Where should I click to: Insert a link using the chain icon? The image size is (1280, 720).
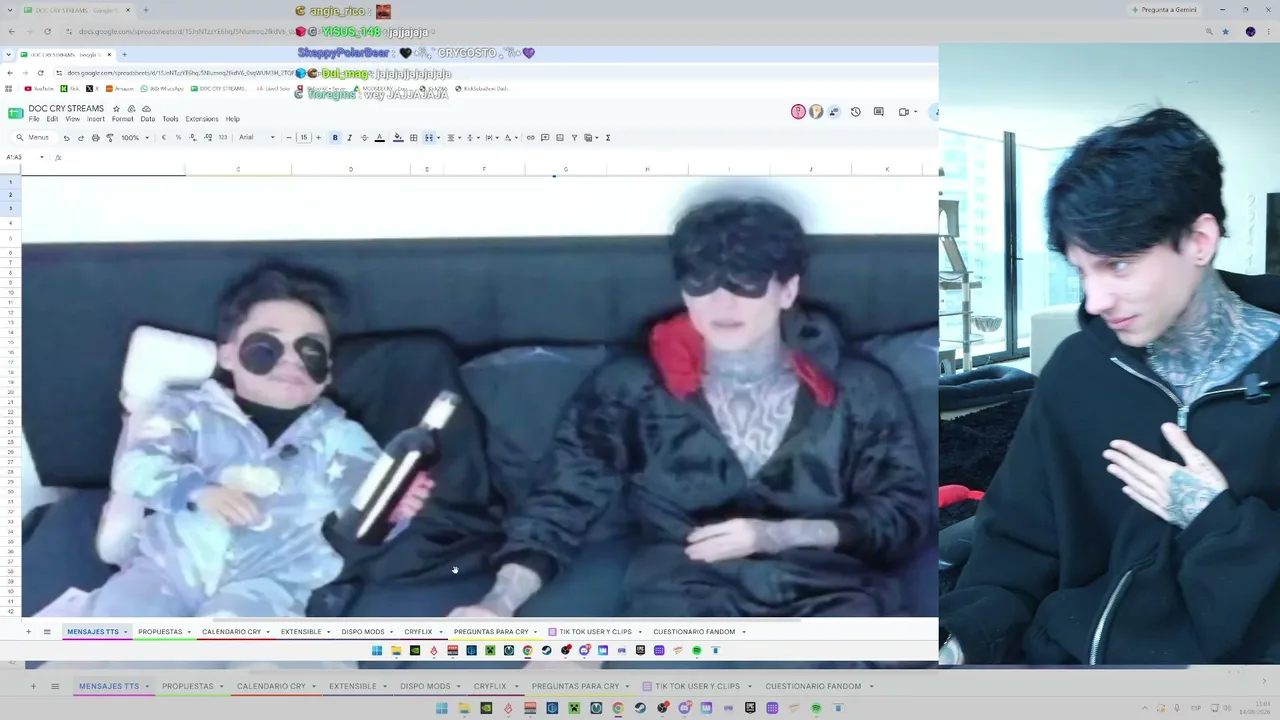[530, 138]
